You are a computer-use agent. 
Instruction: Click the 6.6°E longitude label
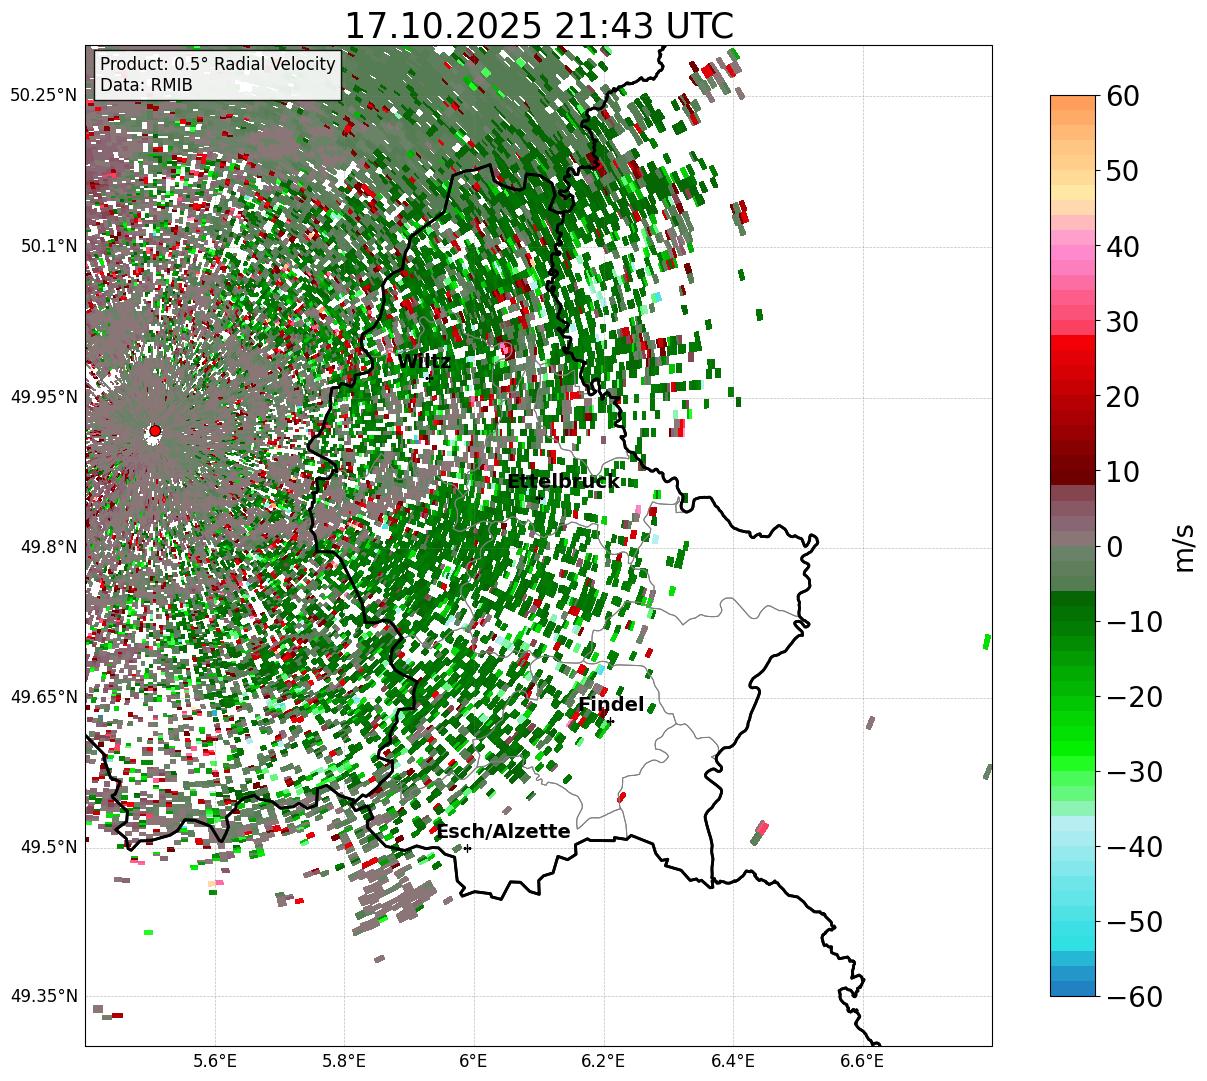[x=863, y=1061]
